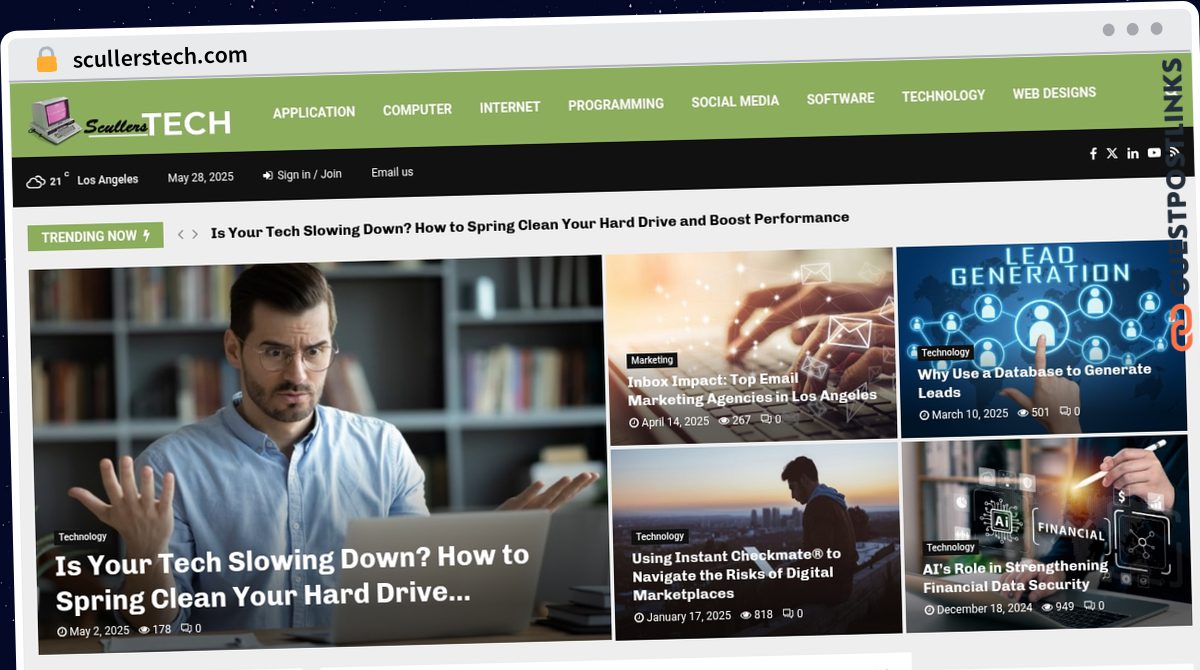Image resolution: width=1200 pixels, height=670 pixels.
Task: Open the X (Twitter) social icon
Action: point(1112,153)
